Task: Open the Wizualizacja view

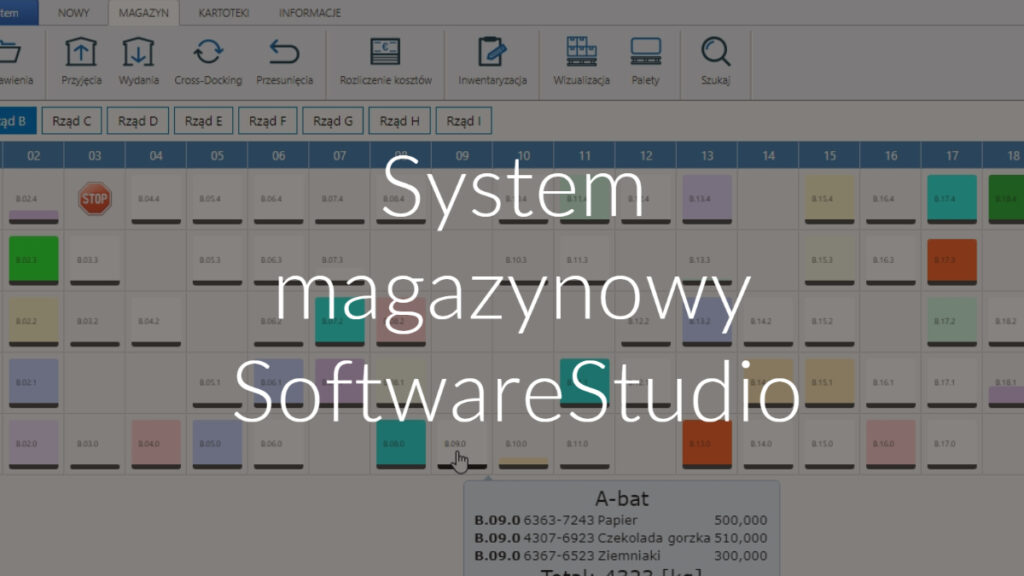Action: (581, 62)
